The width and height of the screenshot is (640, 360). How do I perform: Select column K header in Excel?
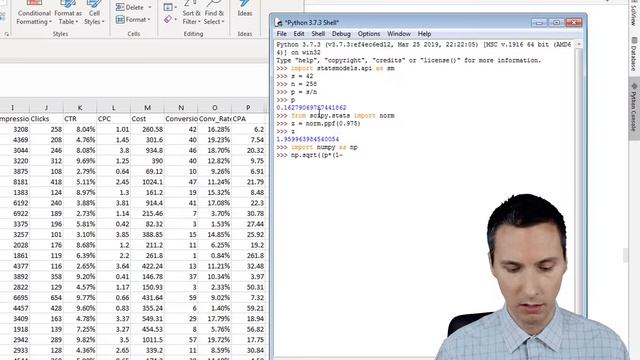(80, 108)
